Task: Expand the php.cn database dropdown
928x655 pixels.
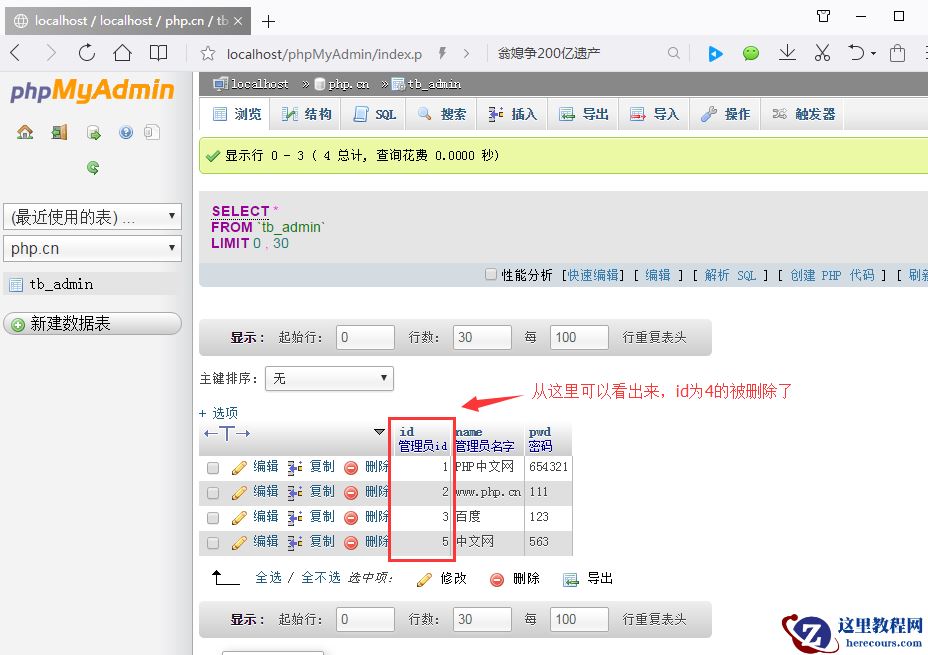Action: (92, 248)
